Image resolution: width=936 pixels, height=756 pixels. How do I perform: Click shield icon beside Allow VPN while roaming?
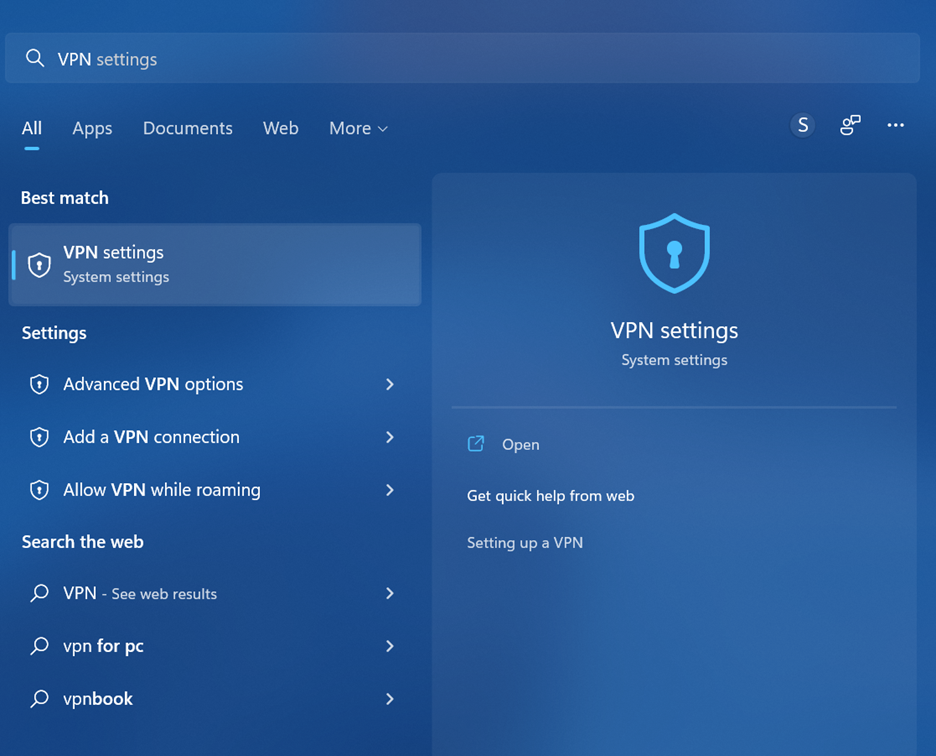point(39,490)
